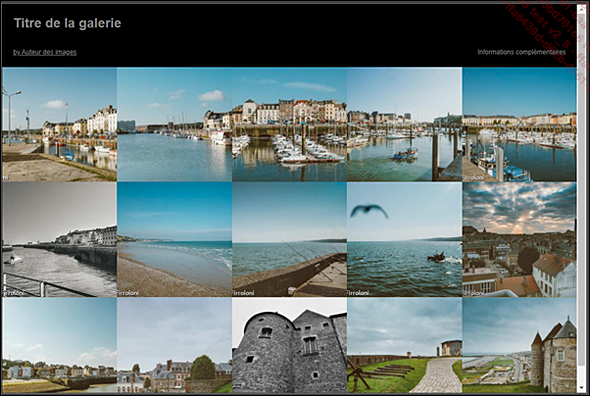Screen dimensions: 590x396
Task: Open black-and-white stone castle tower thumbnail
Action: click(x=290, y=346)
